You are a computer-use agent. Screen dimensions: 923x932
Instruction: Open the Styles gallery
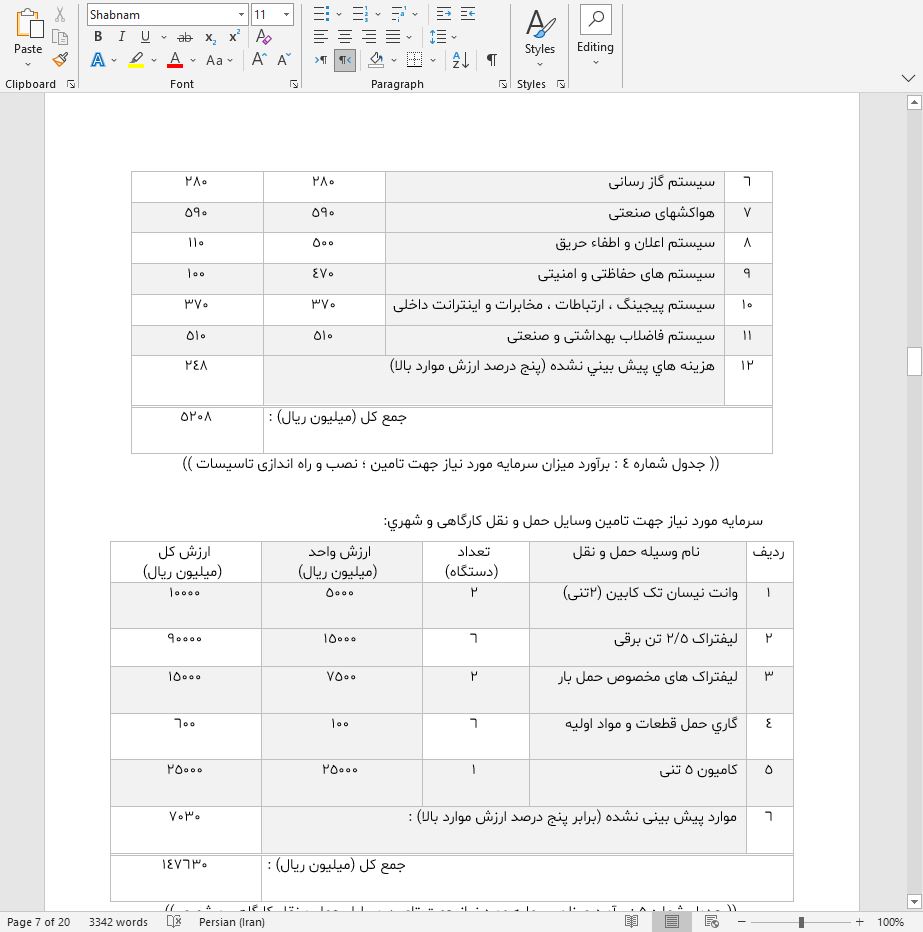pos(540,38)
